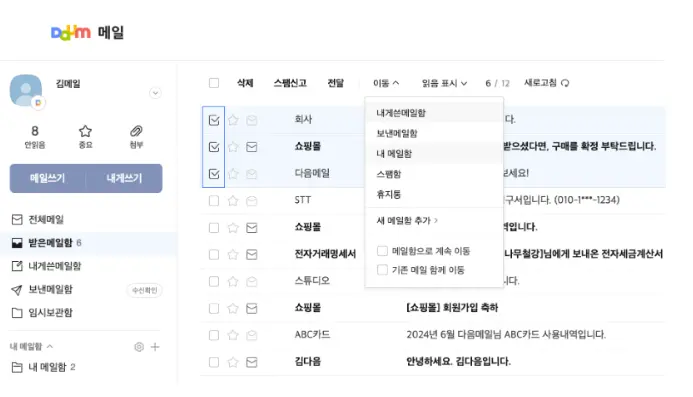
Task: Check the 전자거래명세서 mail checkbox
Action: 214,255
